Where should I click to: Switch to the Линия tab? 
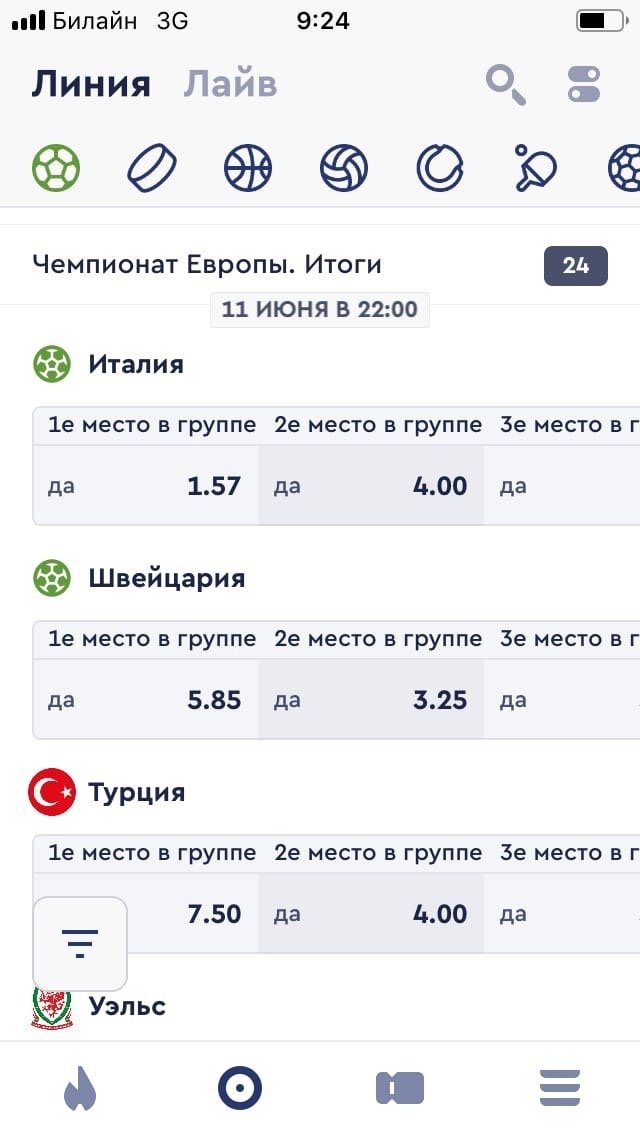[x=91, y=84]
